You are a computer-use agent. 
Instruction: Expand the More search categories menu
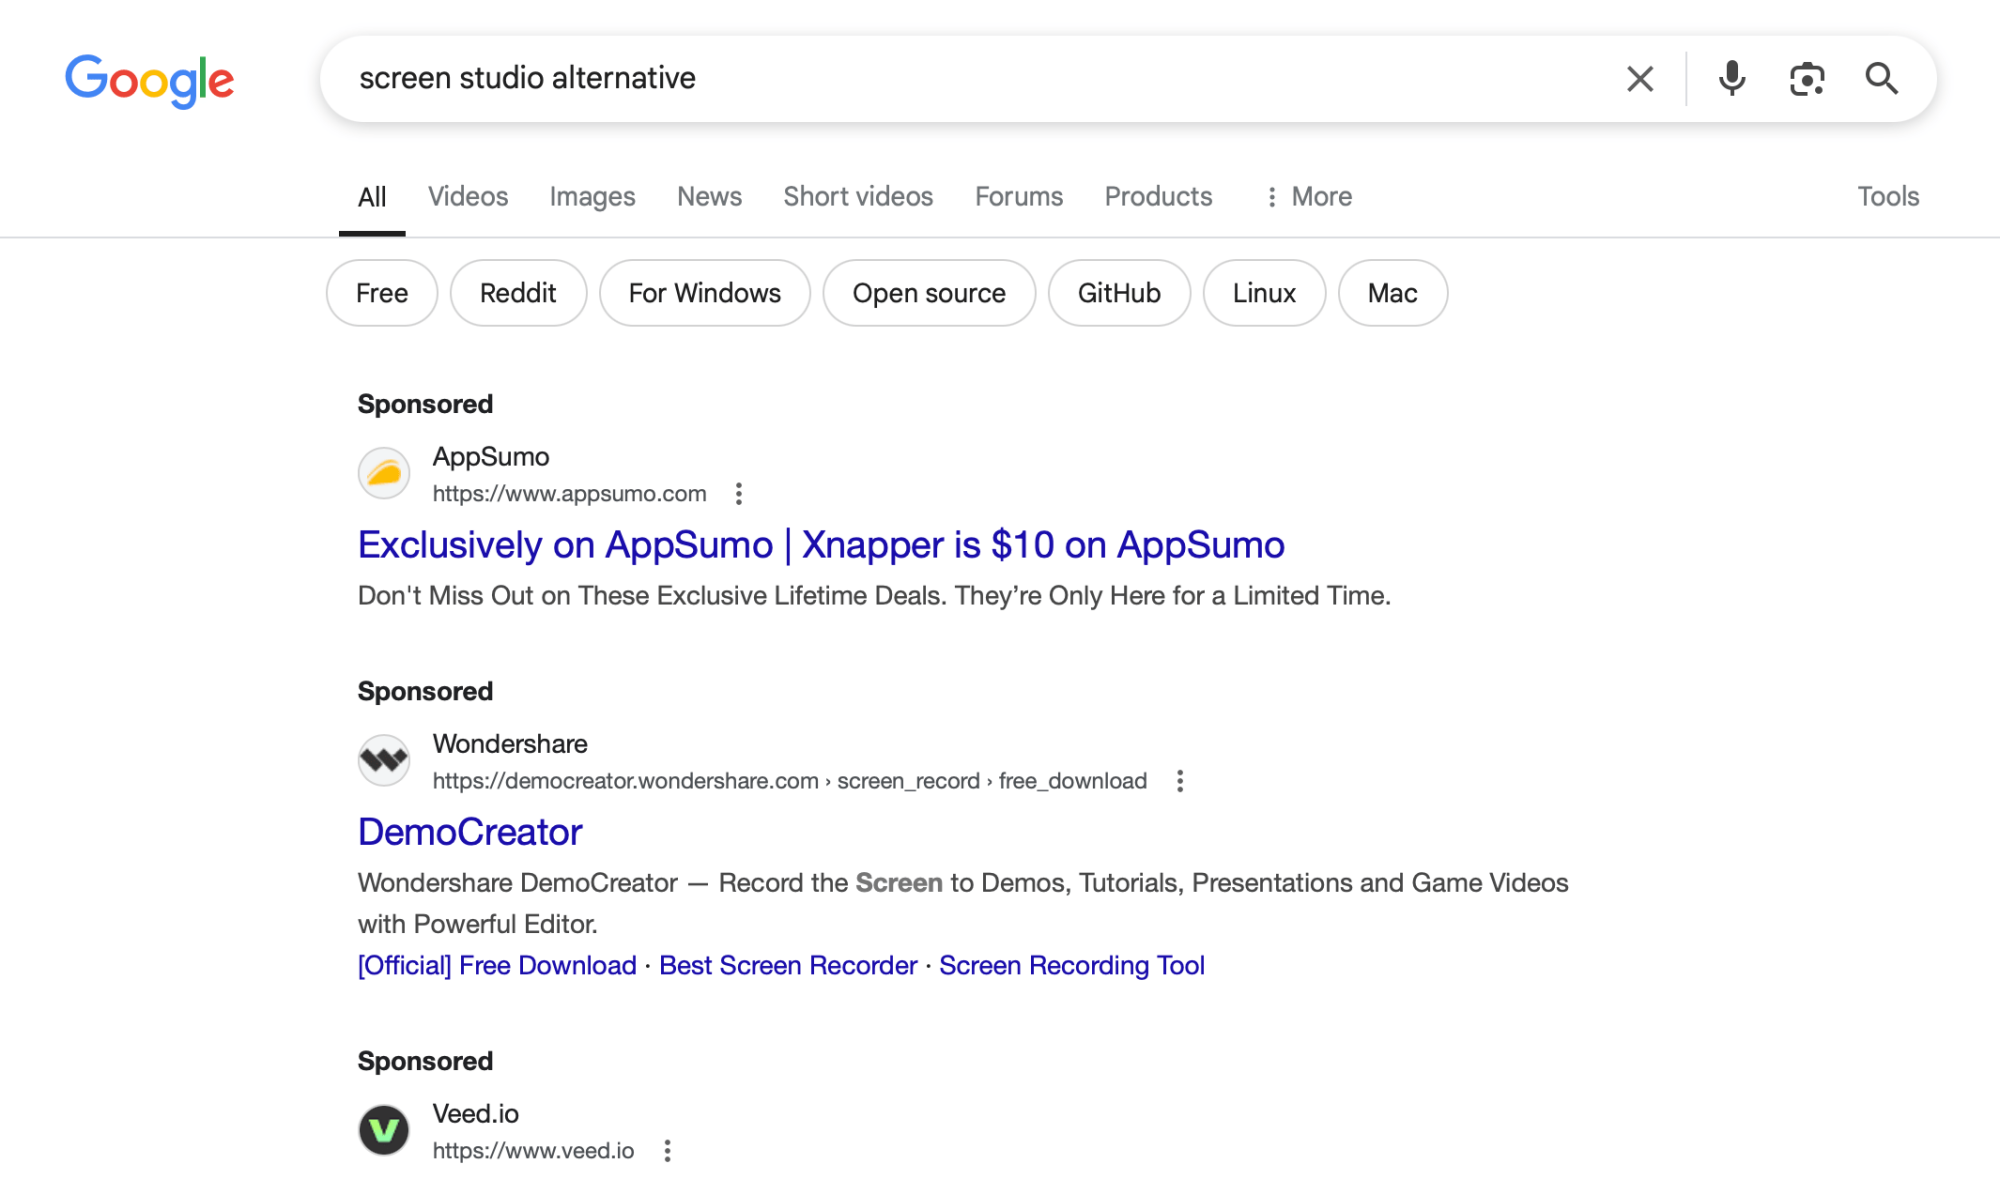pos(1308,197)
